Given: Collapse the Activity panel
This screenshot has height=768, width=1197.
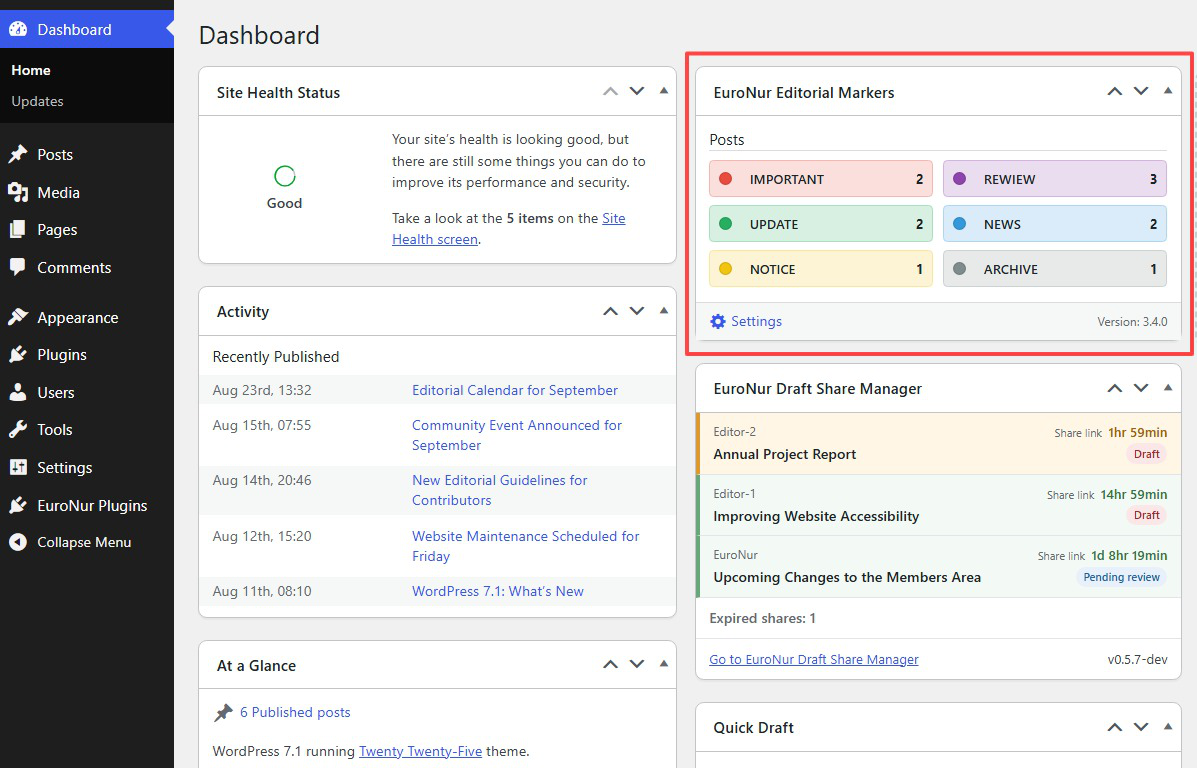Looking at the screenshot, I should tap(663, 311).
